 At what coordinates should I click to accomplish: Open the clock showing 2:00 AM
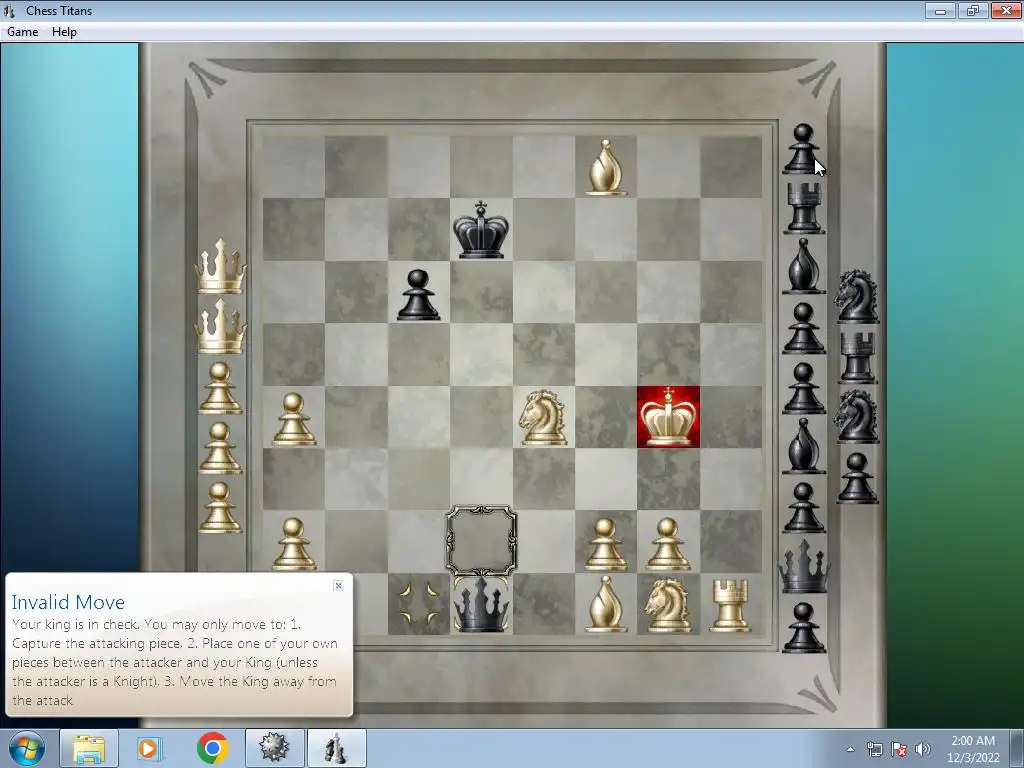pyautogui.click(x=973, y=749)
